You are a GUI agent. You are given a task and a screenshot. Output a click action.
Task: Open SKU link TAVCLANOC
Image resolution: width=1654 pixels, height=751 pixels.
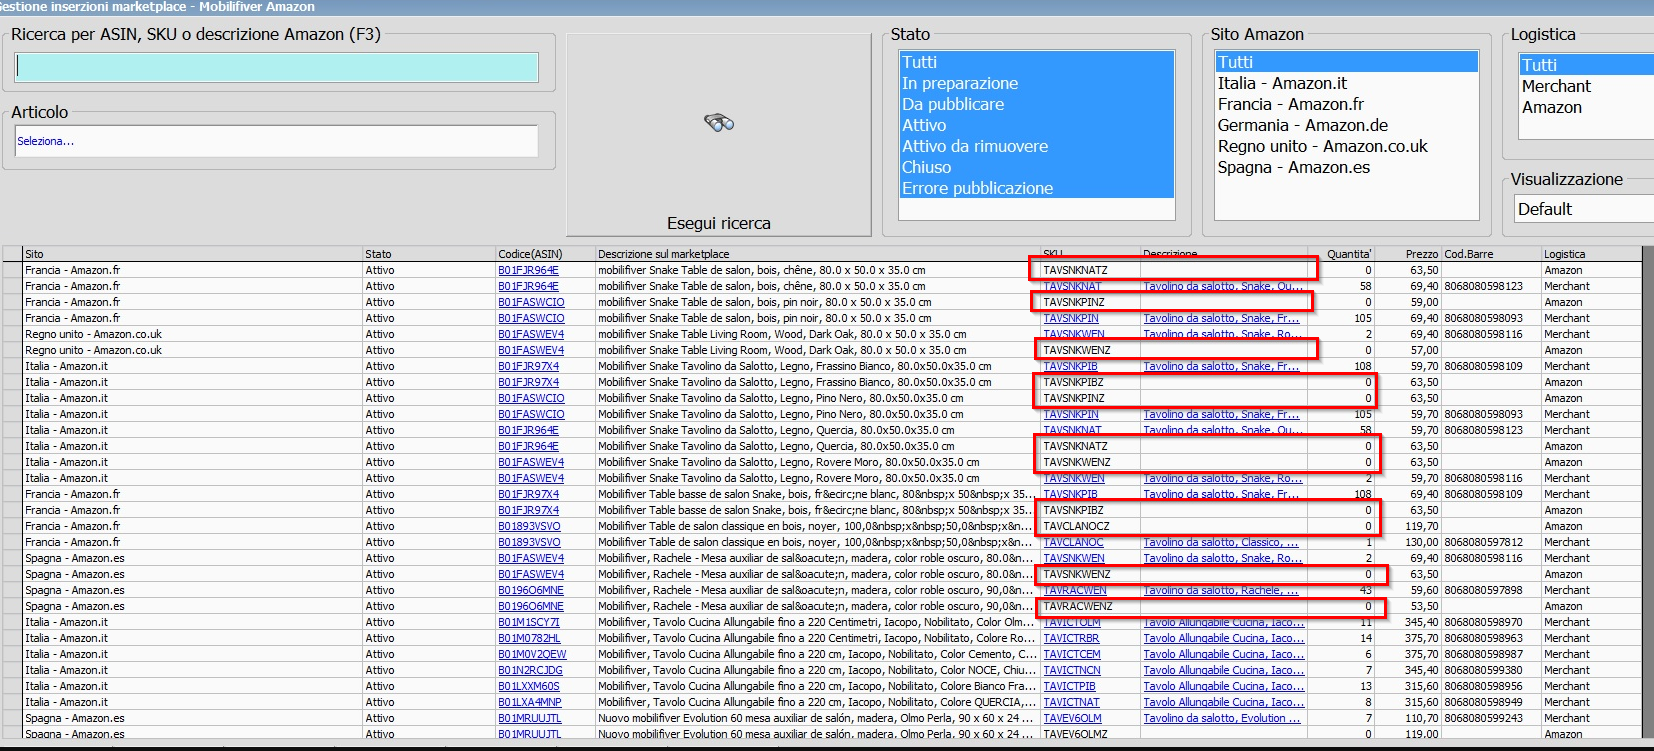click(1073, 542)
